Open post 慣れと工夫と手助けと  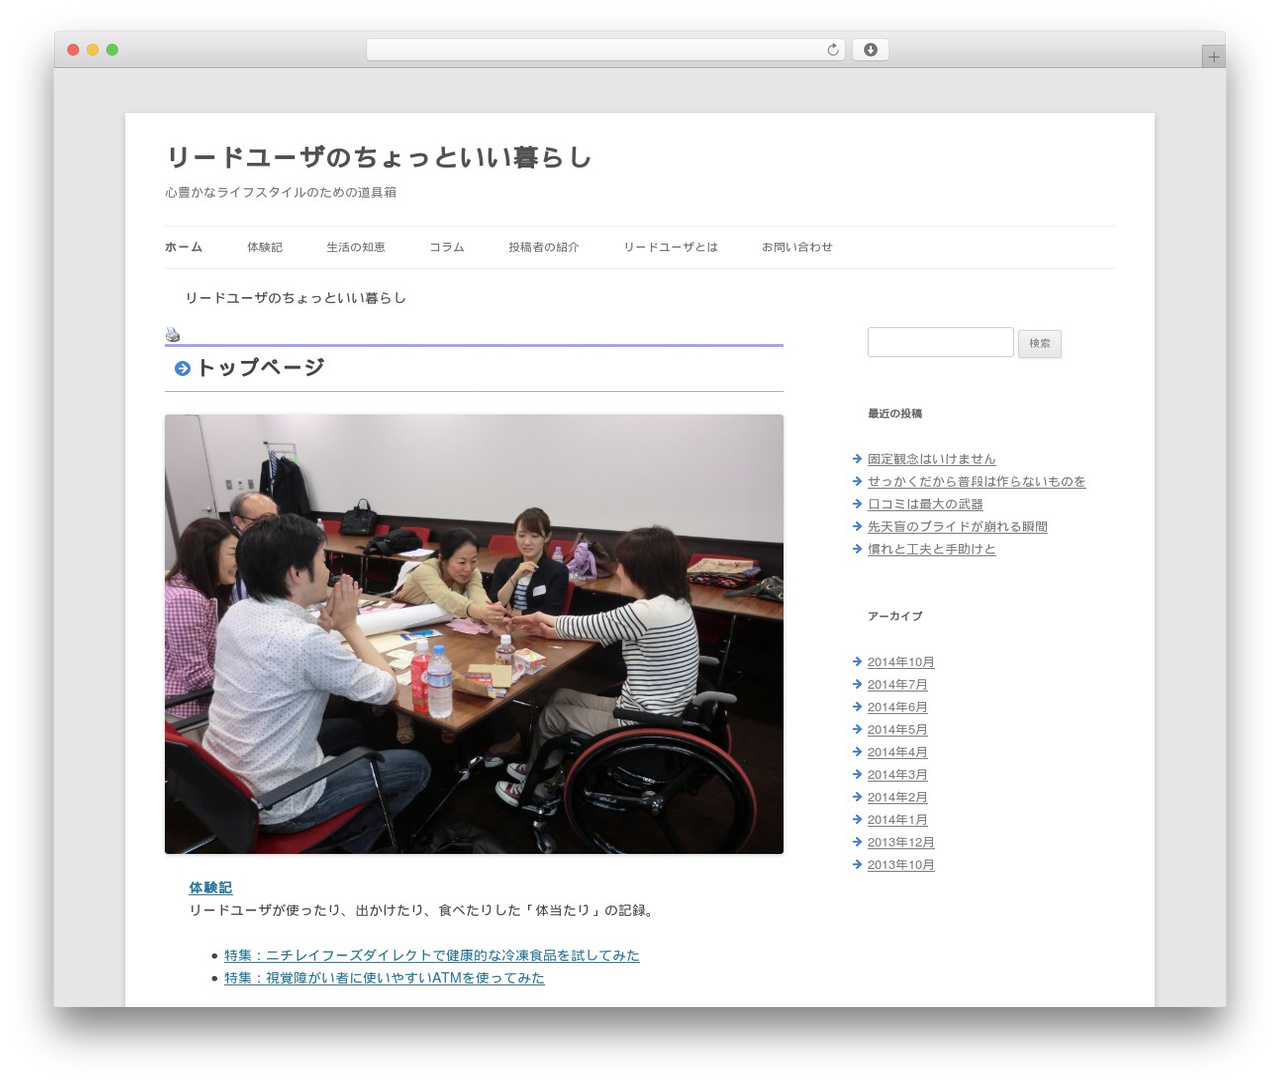931,549
